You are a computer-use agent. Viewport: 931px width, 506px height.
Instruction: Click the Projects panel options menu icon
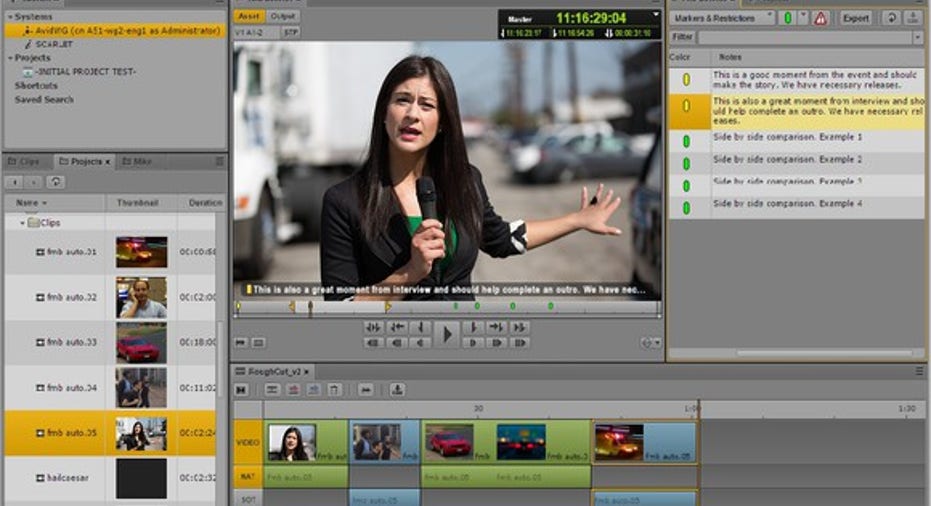point(219,161)
